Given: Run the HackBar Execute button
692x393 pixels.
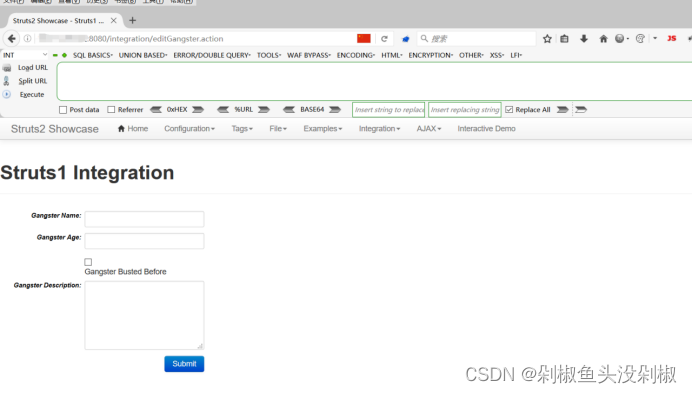Looking at the screenshot, I should pos(32,94).
